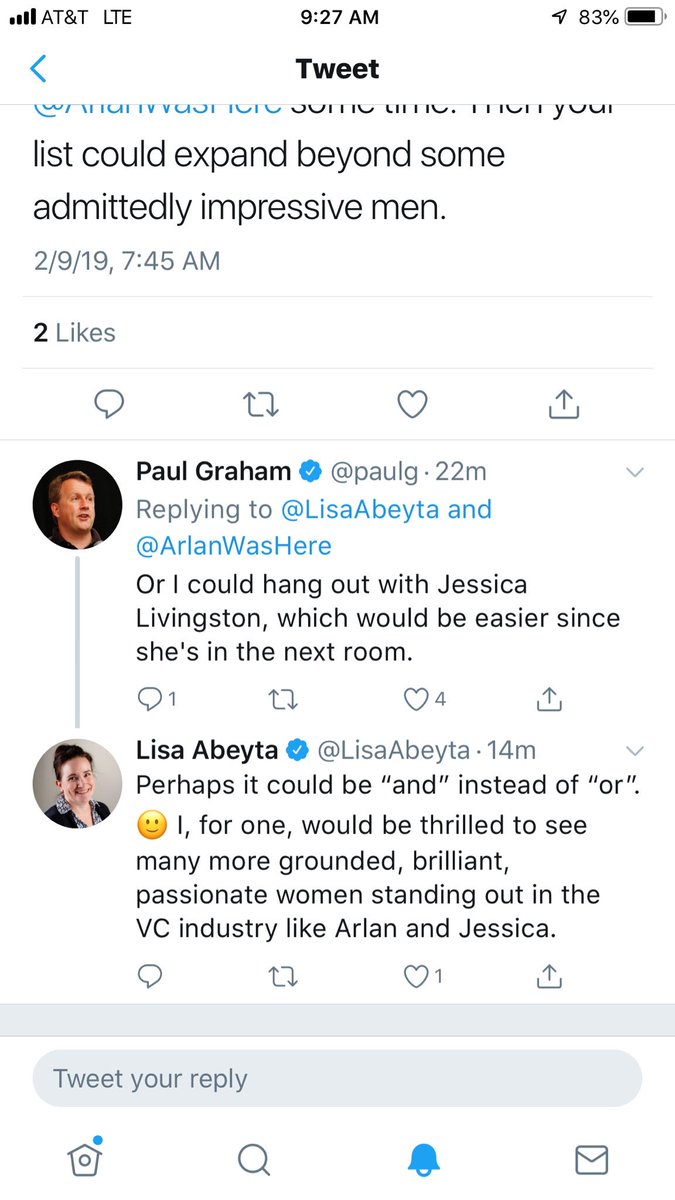675x1200 pixels.
Task: Open the Home tab
Action: (x=85, y=1158)
